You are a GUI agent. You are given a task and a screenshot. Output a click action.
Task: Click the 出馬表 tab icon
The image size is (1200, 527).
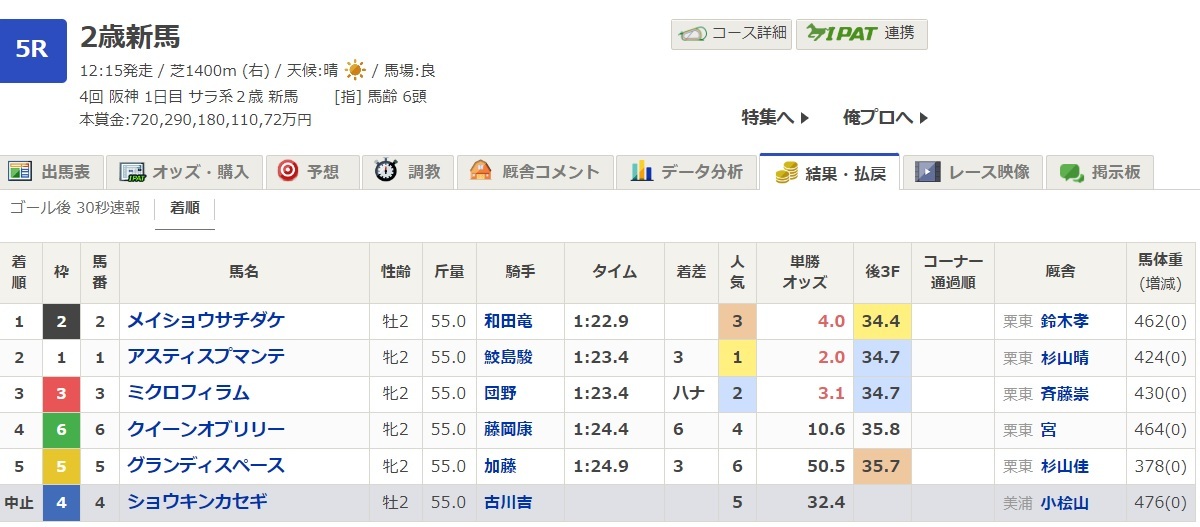21,172
